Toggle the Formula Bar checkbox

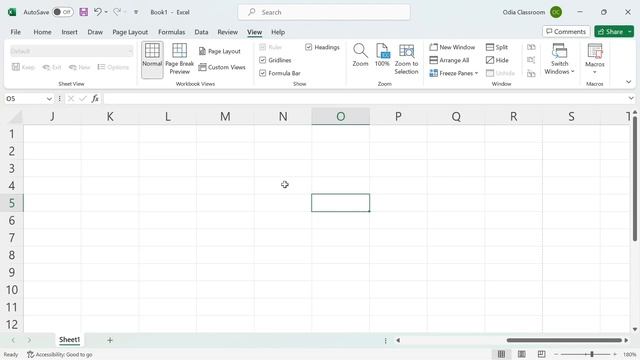pyautogui.click(x=262, y=73)
